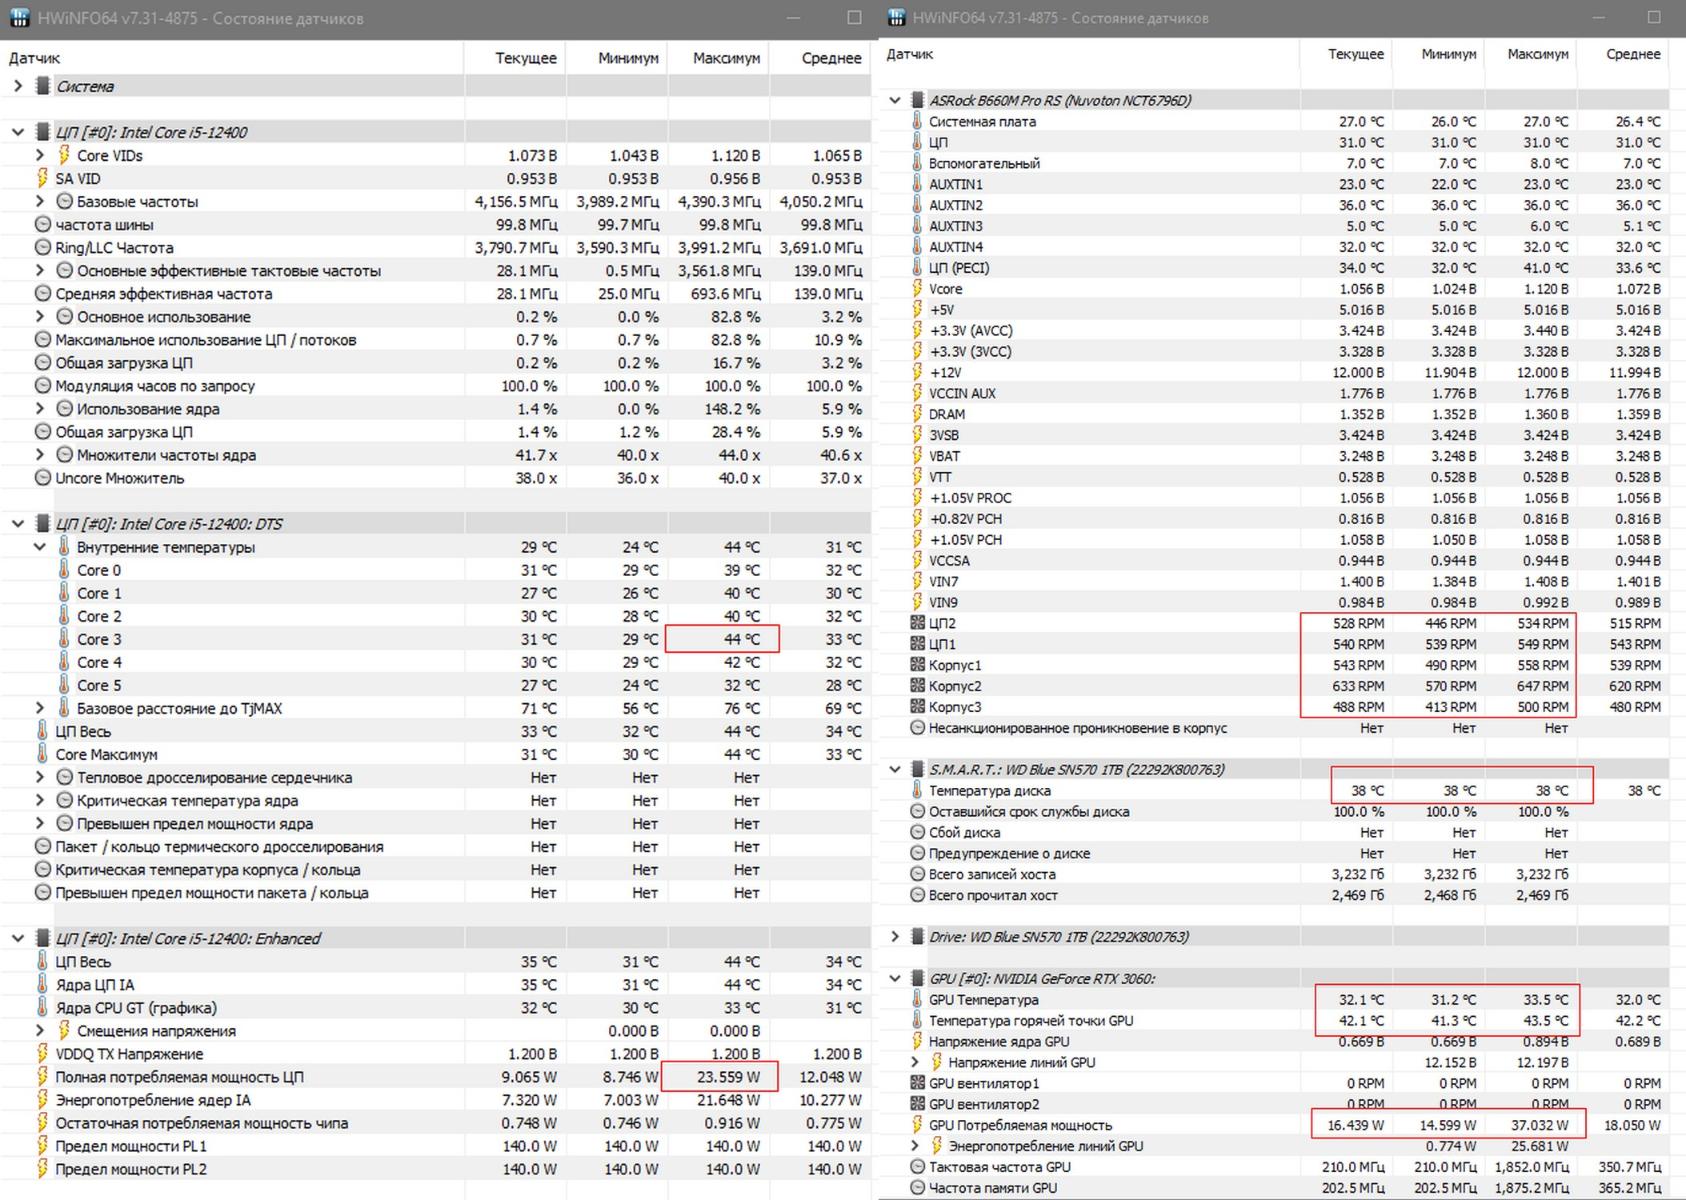Expand Энергопотребление линий GPU row
1686x1200 pixels.
(x=915, y=1146)
